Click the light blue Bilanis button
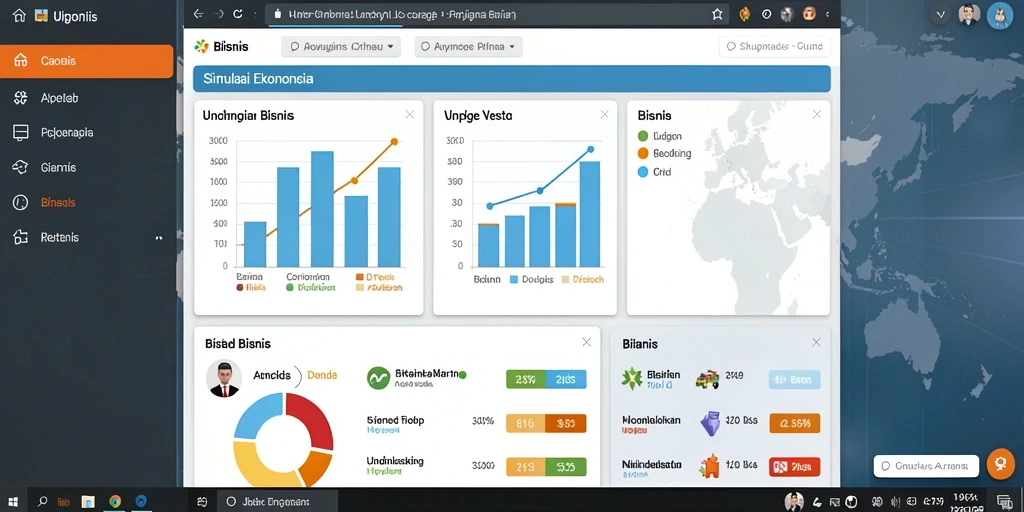This screenshot has width=1024, height=512. point(794,379)
